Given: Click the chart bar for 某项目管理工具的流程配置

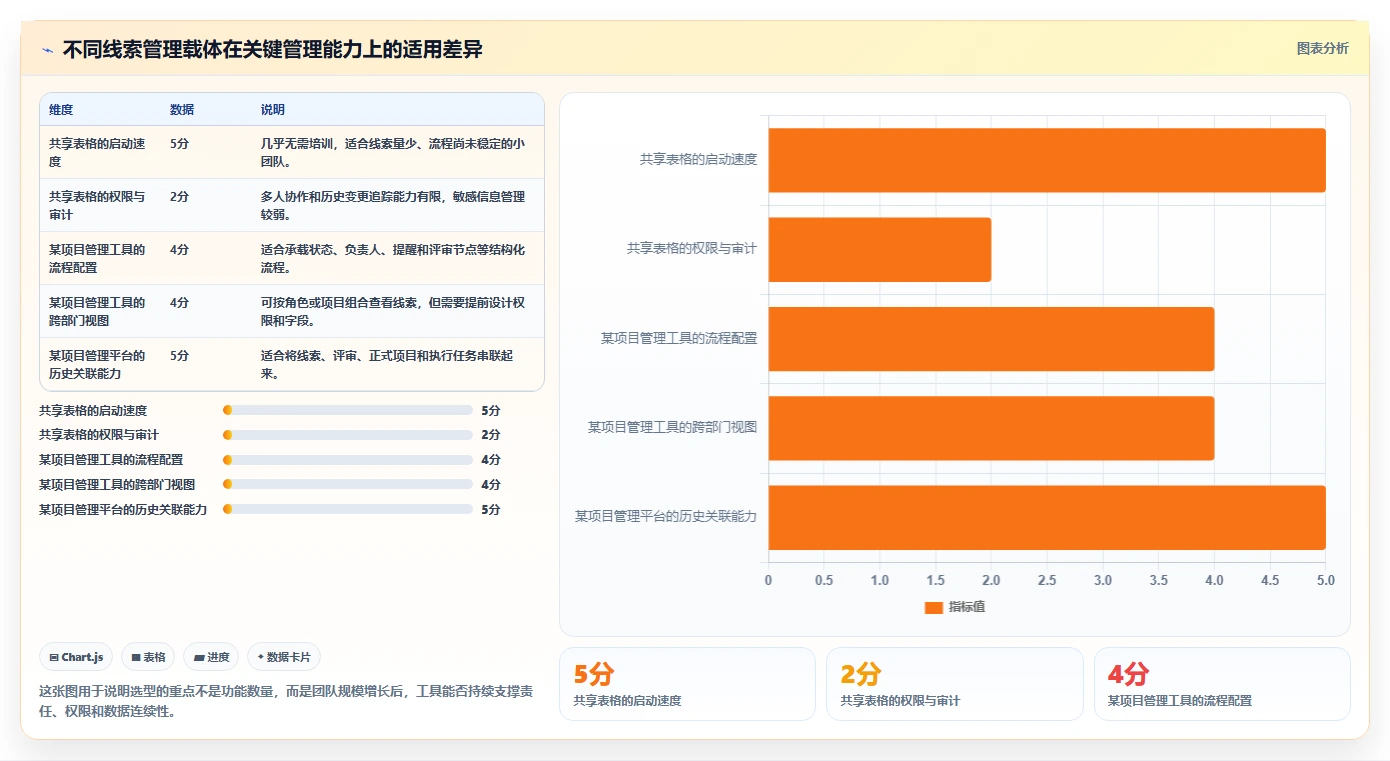Looking at the screenshot, I should tap(991, 339).
